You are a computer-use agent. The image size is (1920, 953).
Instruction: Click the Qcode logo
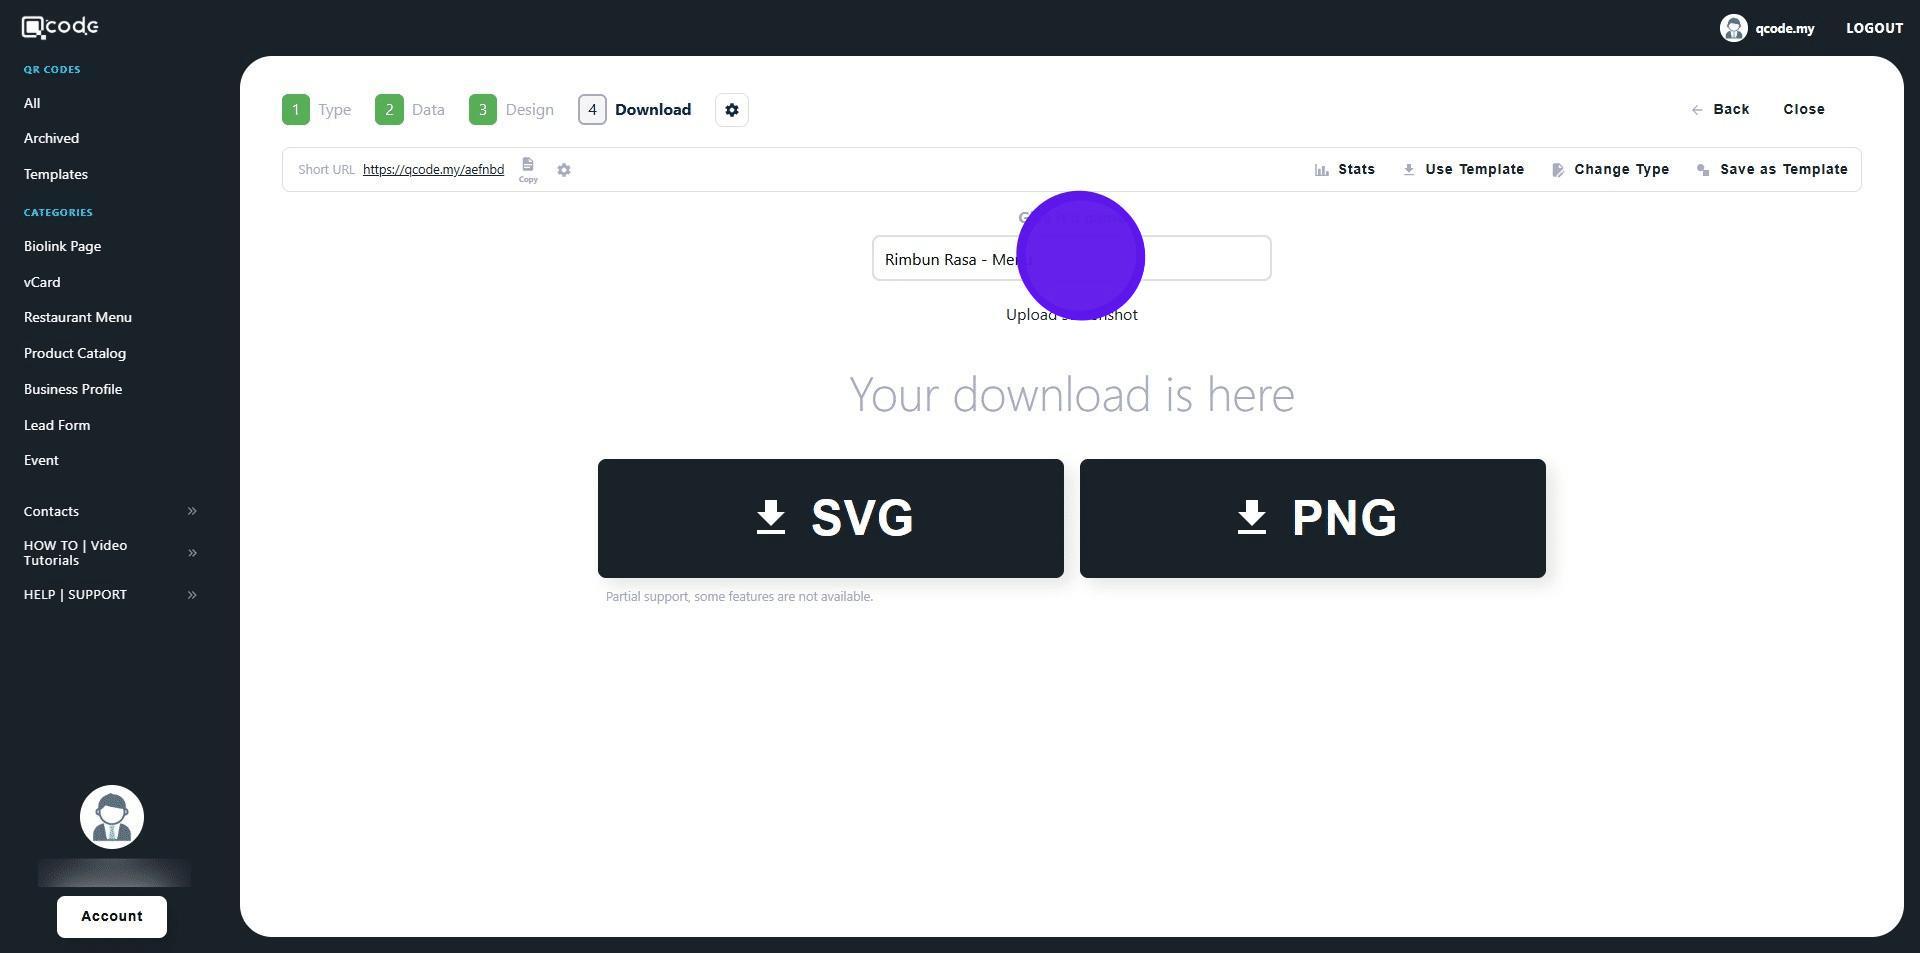(60, 27)
